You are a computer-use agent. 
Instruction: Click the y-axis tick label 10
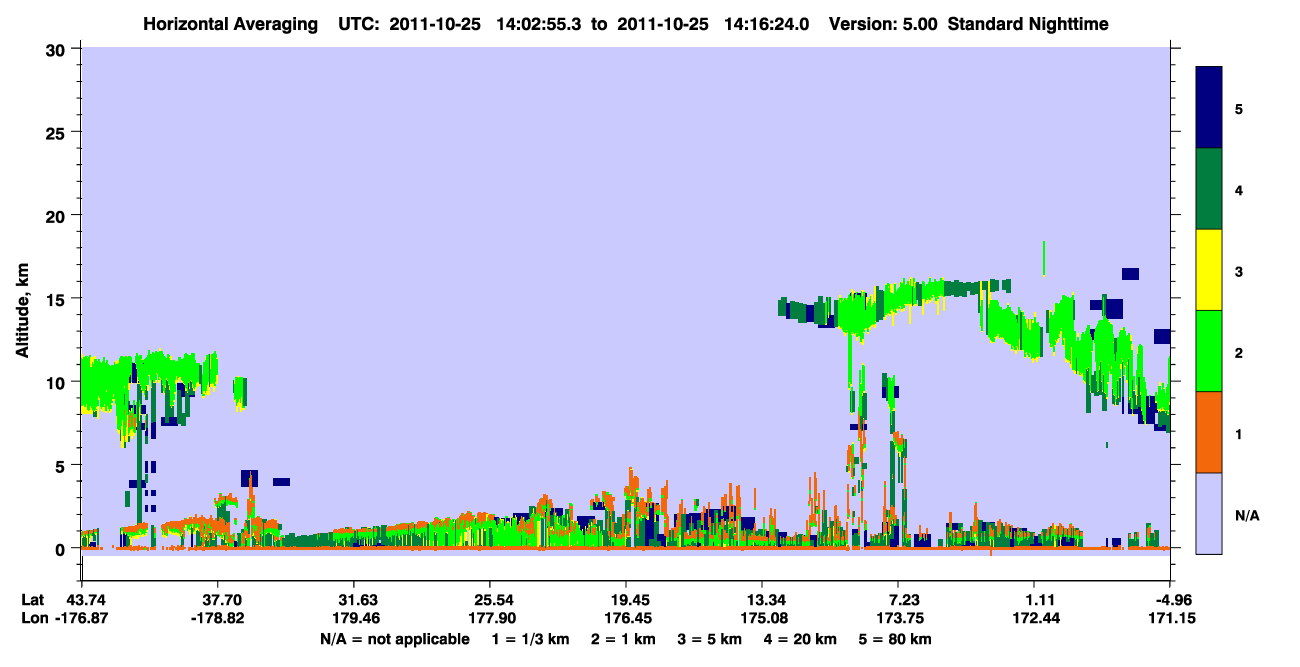tap(57, 382)
